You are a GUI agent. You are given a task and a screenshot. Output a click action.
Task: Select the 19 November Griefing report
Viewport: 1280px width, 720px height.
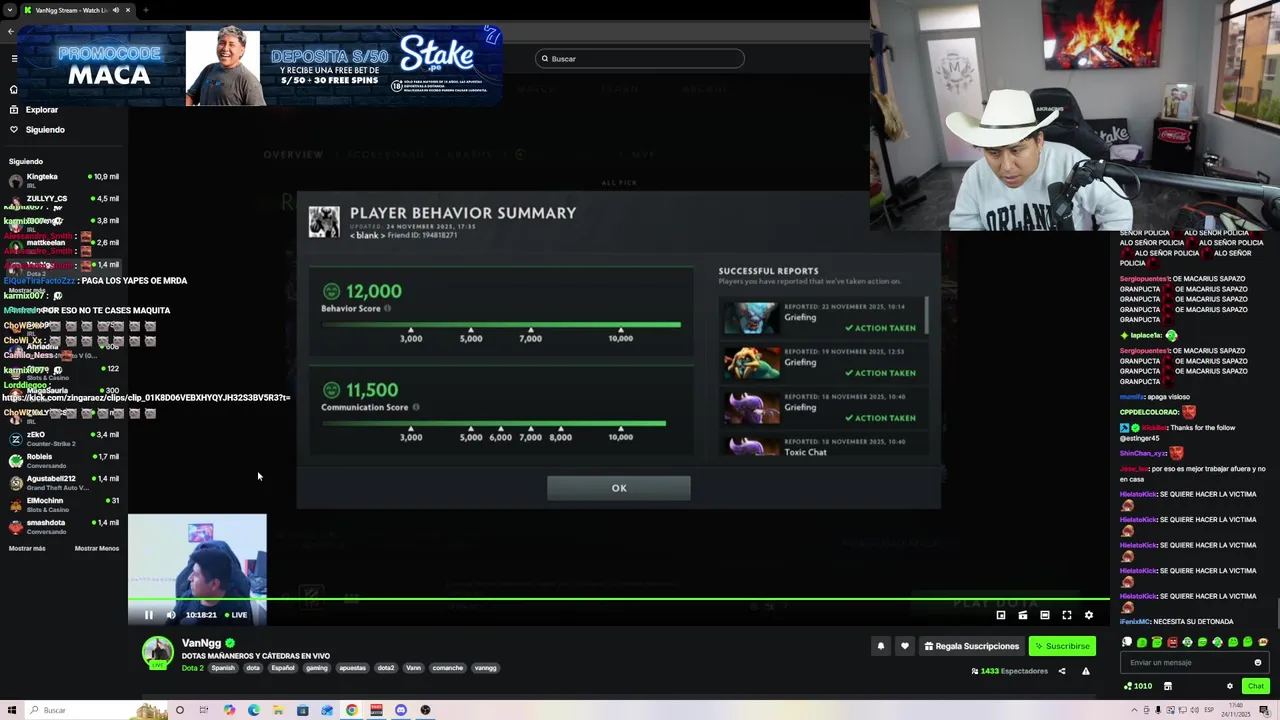[x=822, y=363]
